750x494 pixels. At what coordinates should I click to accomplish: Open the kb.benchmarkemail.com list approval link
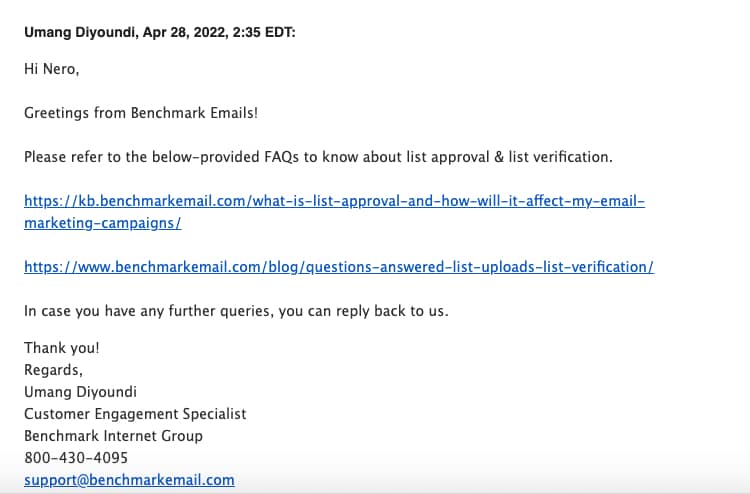tap(334, 201)
